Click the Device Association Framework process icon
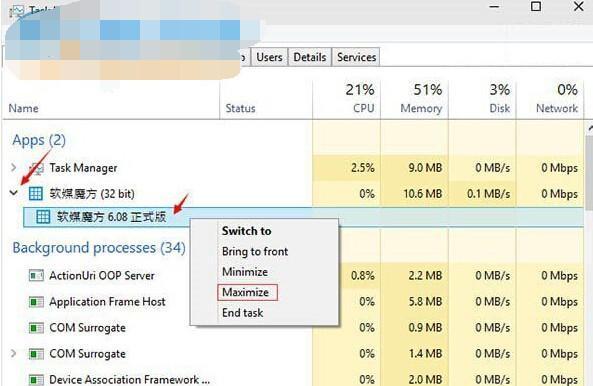The image size is (593, 386). [36, 379]
